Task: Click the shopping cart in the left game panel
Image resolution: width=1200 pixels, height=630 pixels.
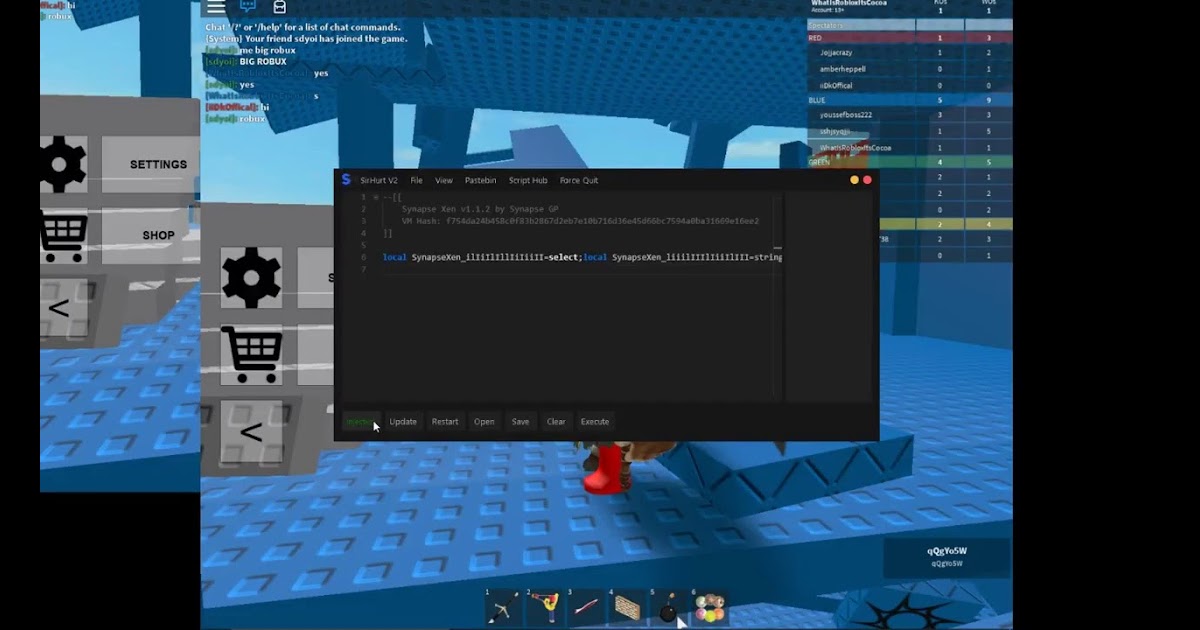Action: pos(62,236)
